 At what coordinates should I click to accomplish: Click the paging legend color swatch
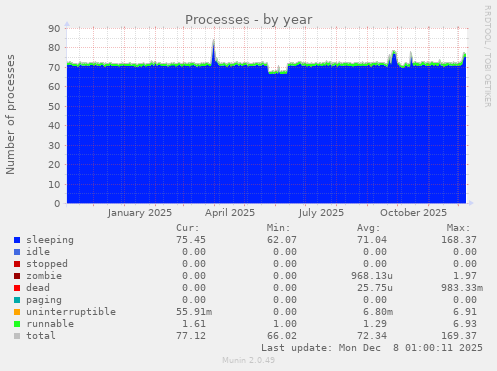click(17, 300)
